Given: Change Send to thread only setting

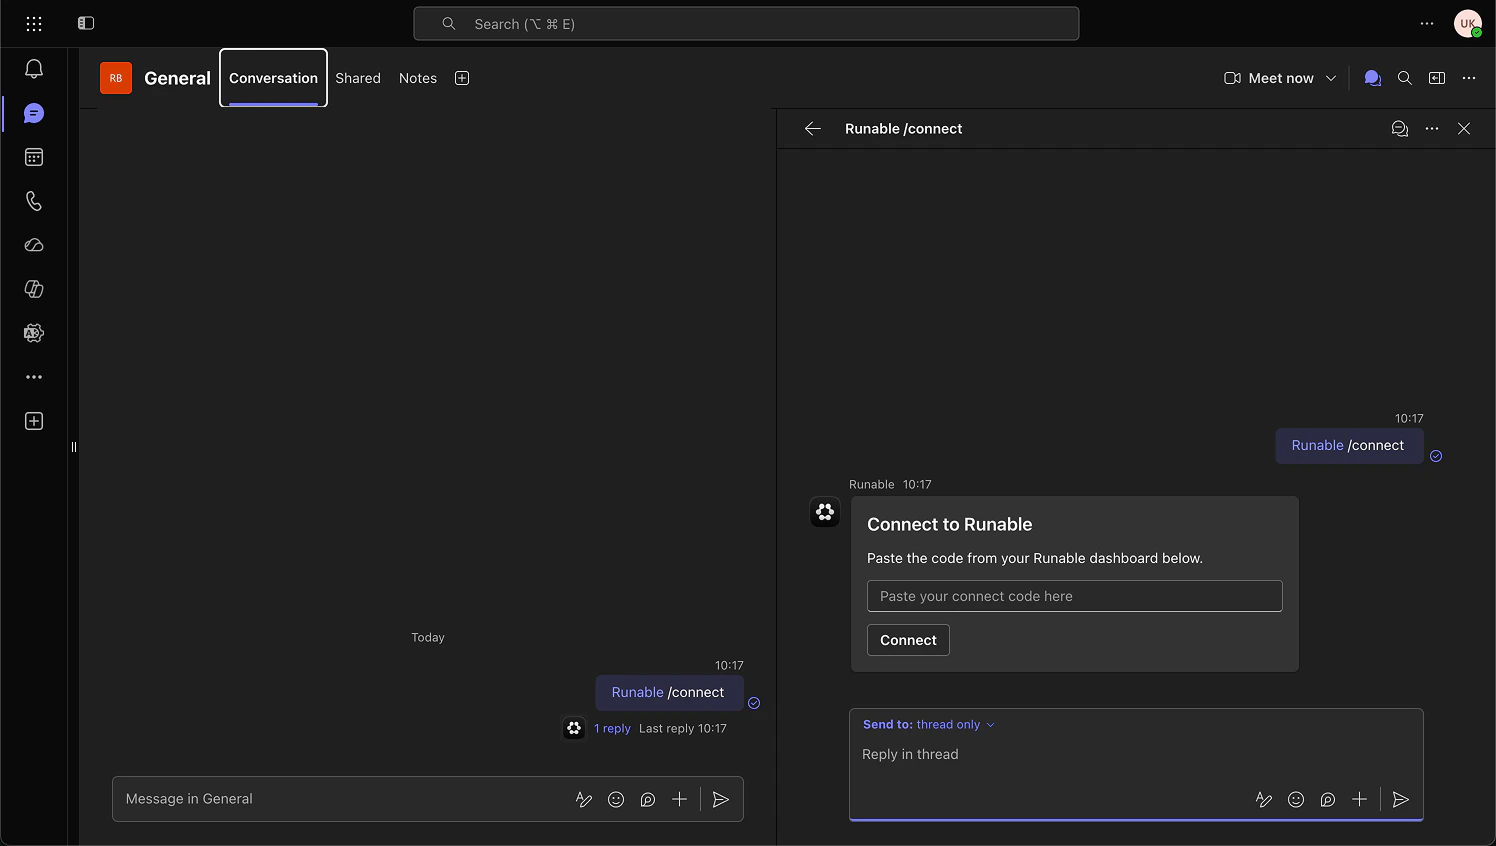Looking at the screenshot, I should tap(929, 724).
